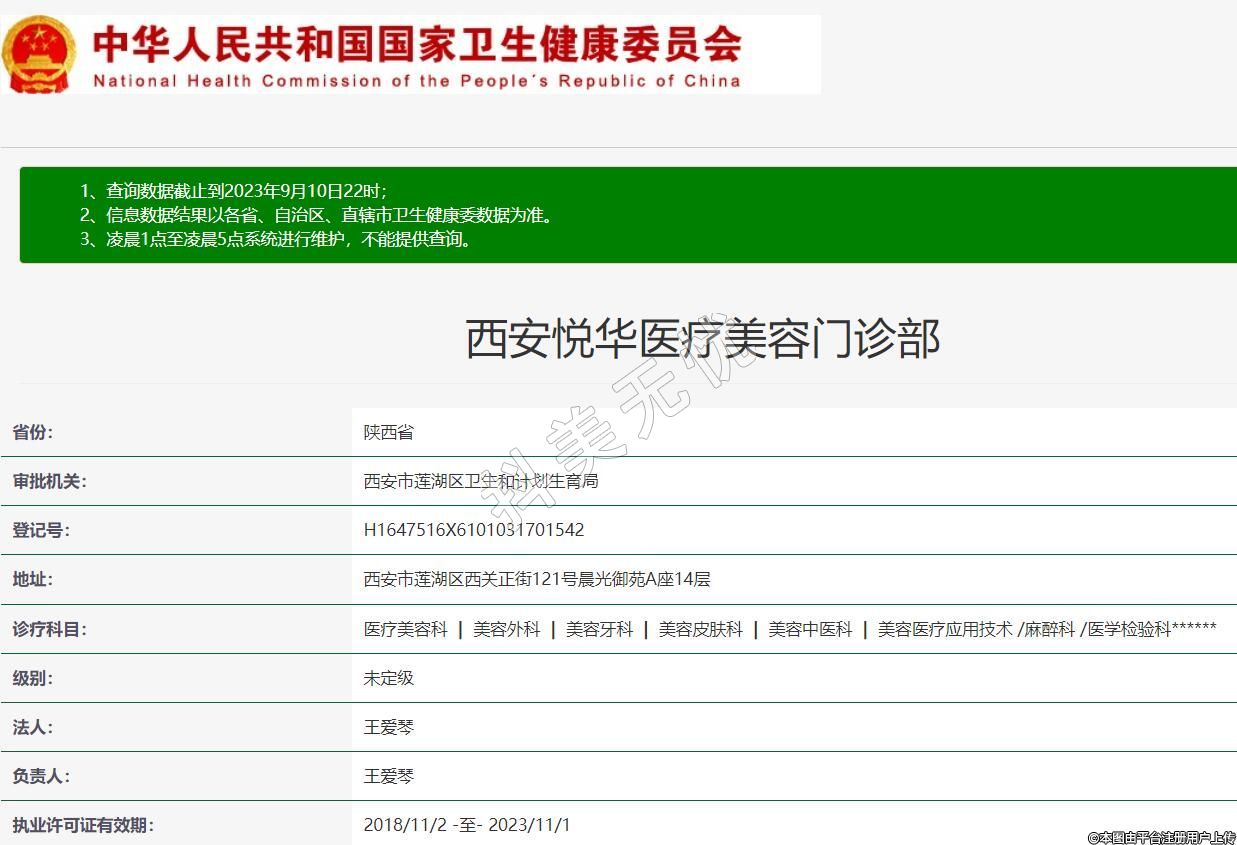Click the 王爱琴 name in 负责人 row
The height and width of the screenshot is (845, 1237).
388,776
